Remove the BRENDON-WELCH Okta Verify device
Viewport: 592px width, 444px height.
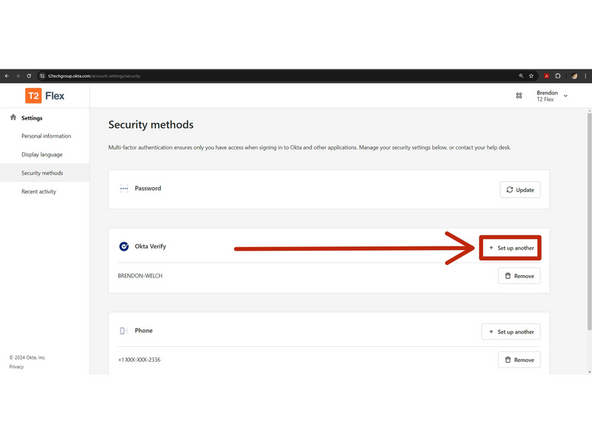[x=519, y=276]
